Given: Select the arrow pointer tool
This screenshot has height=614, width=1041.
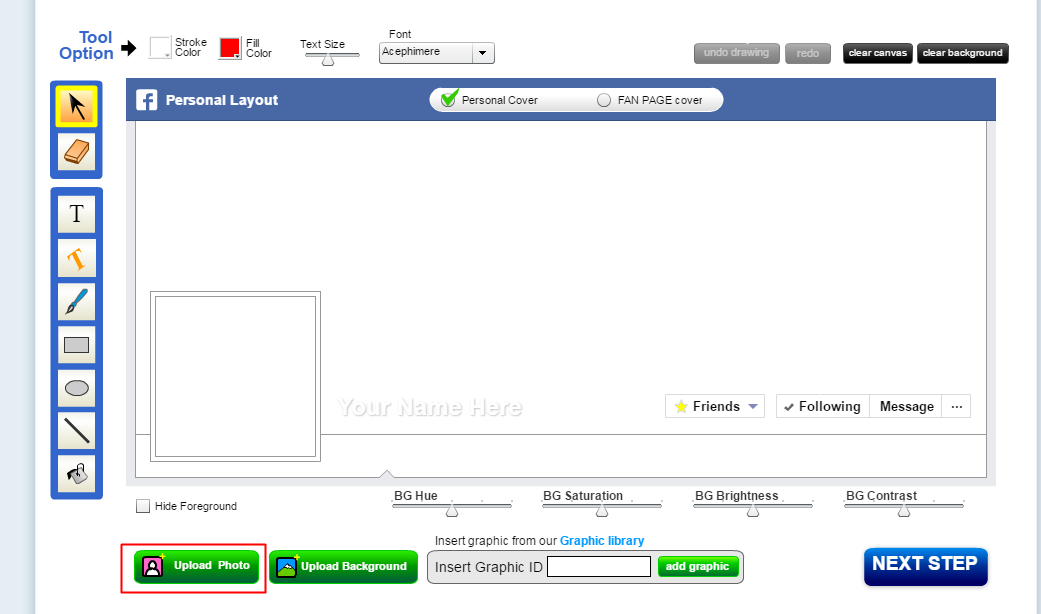Looking at the screenshot, I should pyautogui.click(x=76, y=107).
